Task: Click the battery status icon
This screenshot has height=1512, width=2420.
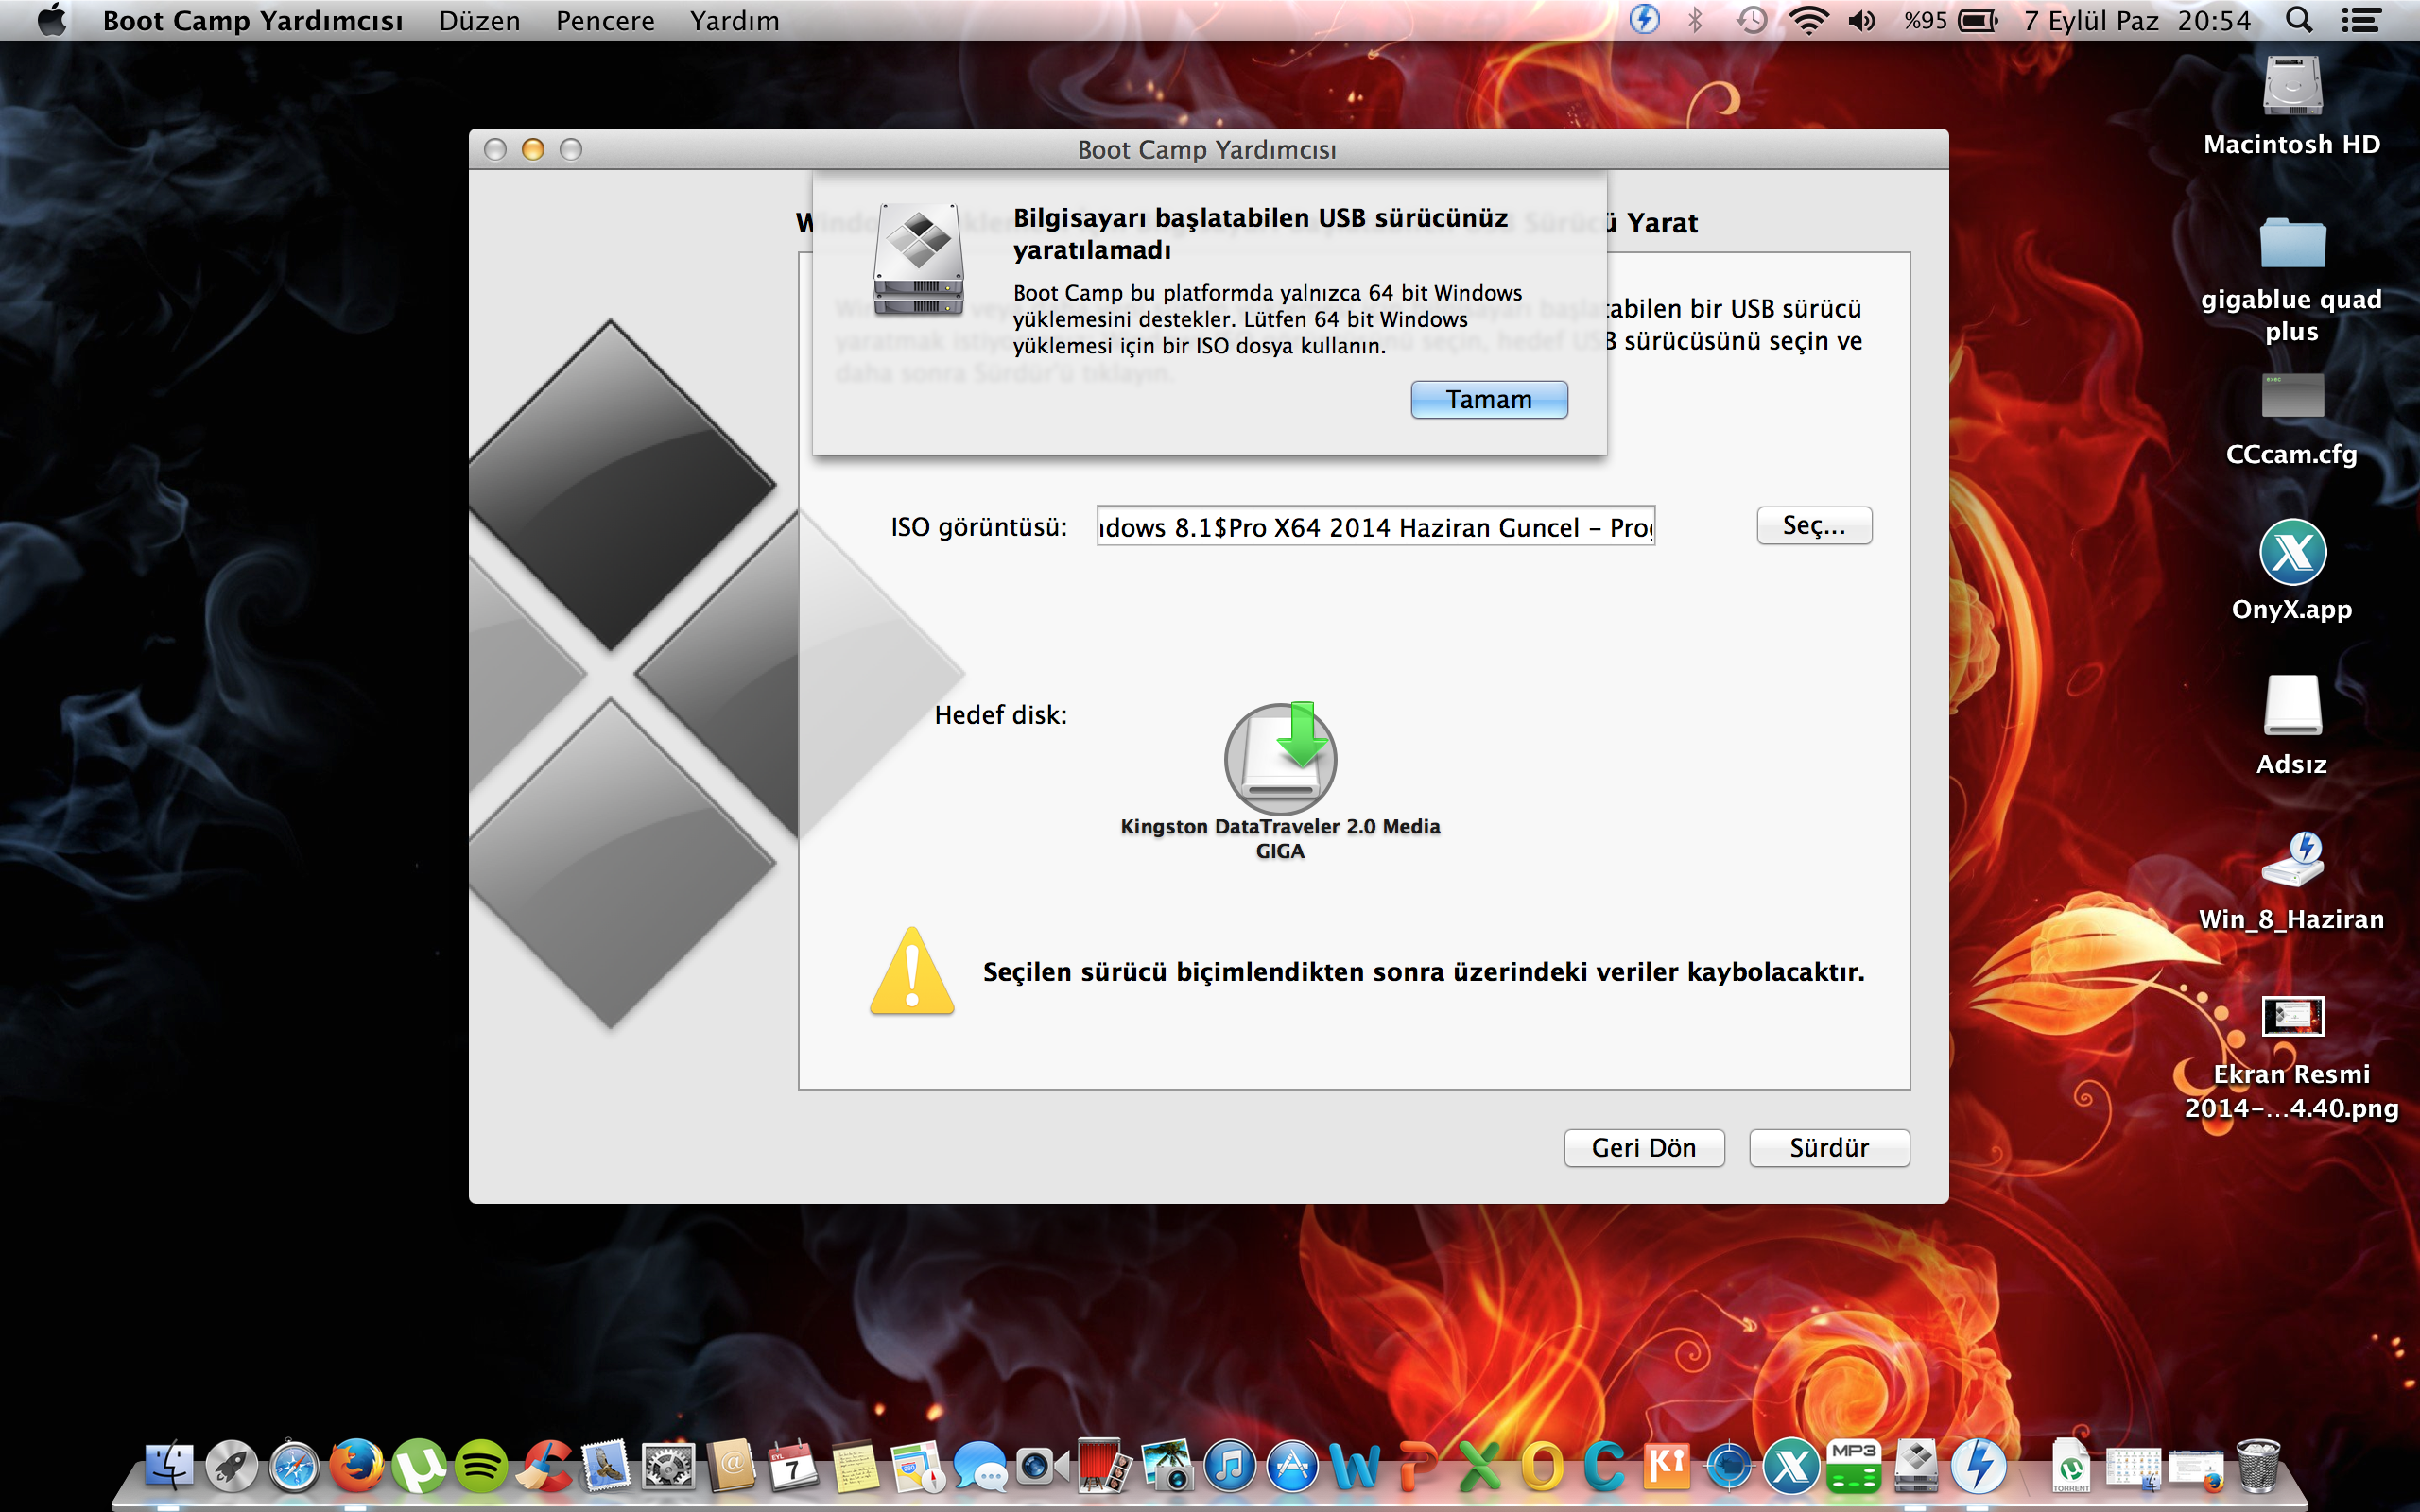Action: tap(1977, 20)
